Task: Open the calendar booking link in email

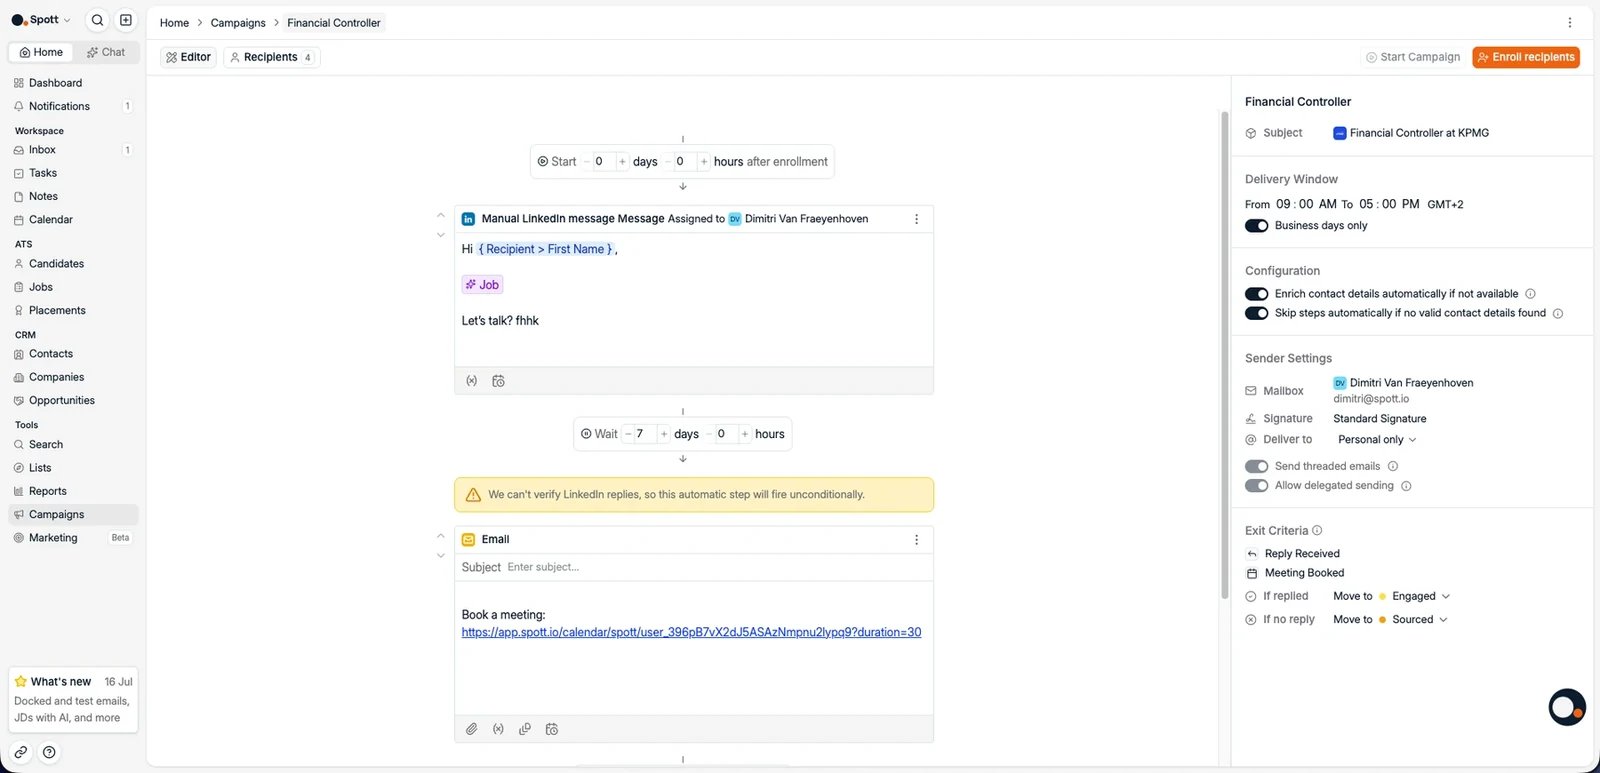Action: (691, 633)
